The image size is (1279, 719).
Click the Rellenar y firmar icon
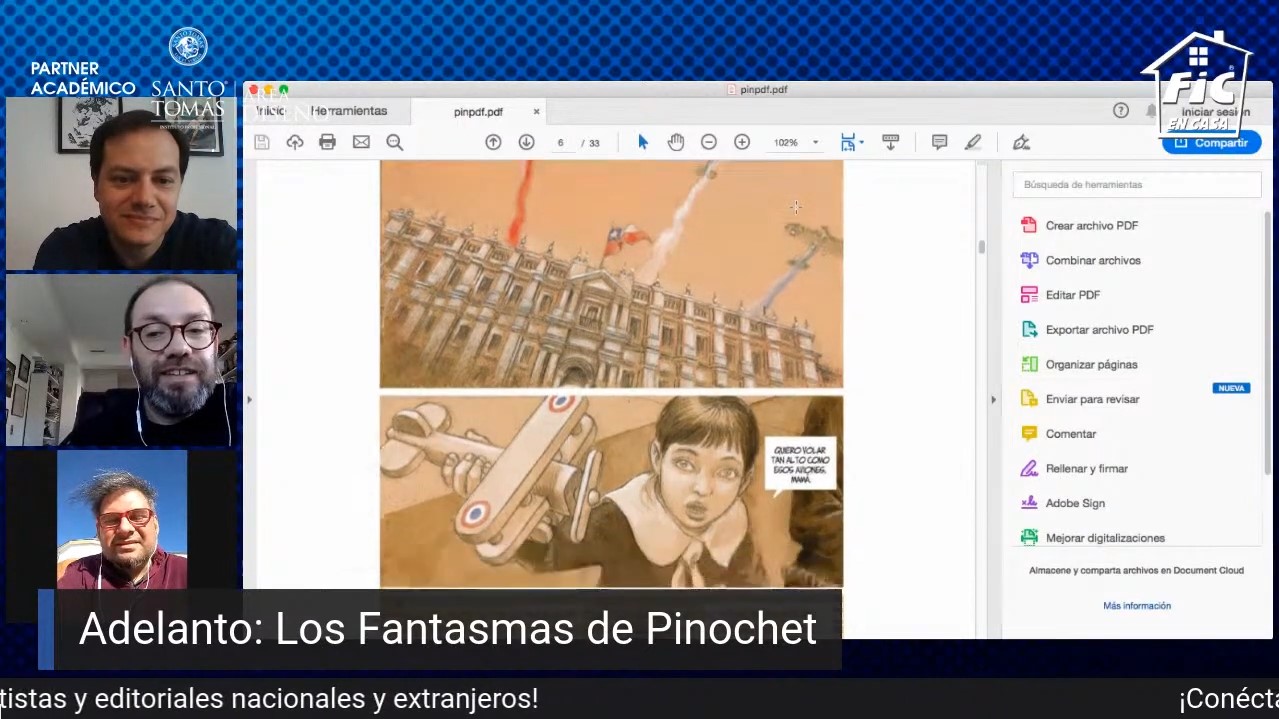coord(1029,468)
